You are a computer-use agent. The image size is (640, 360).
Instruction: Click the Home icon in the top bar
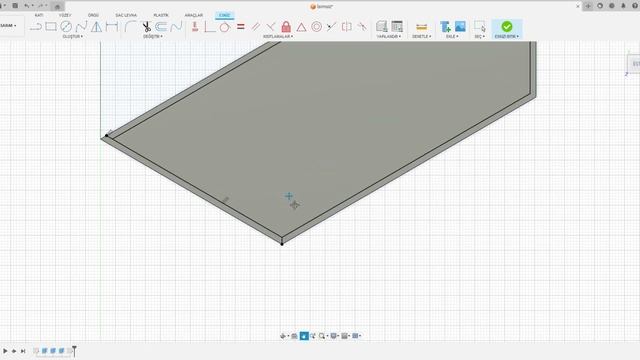pos(57,6)
